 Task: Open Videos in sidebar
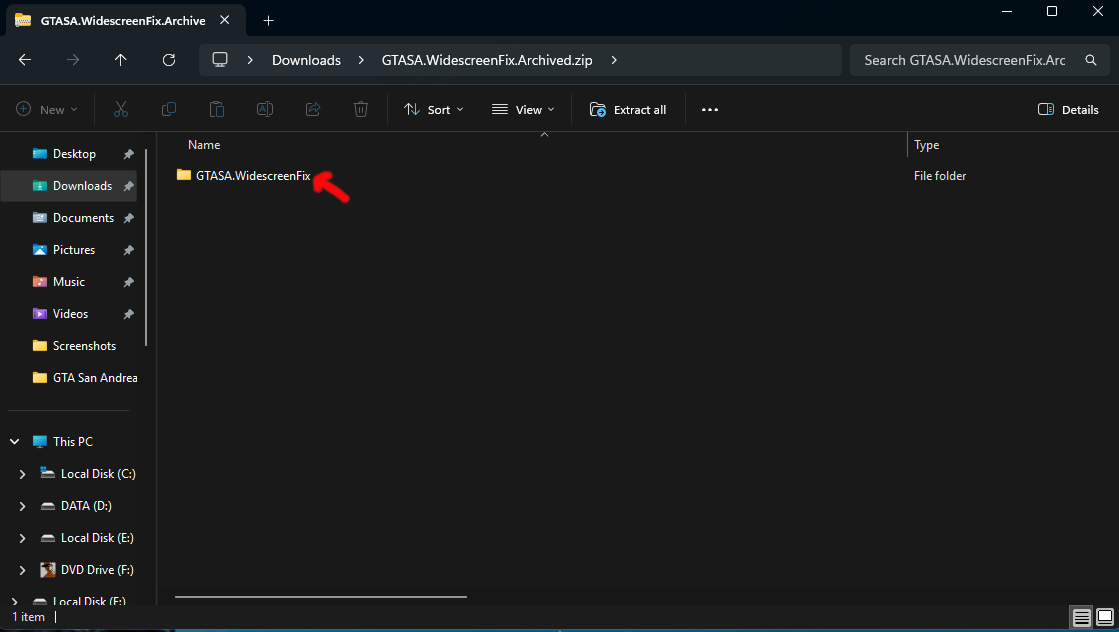pyautogui.click(x=69, y=314)
